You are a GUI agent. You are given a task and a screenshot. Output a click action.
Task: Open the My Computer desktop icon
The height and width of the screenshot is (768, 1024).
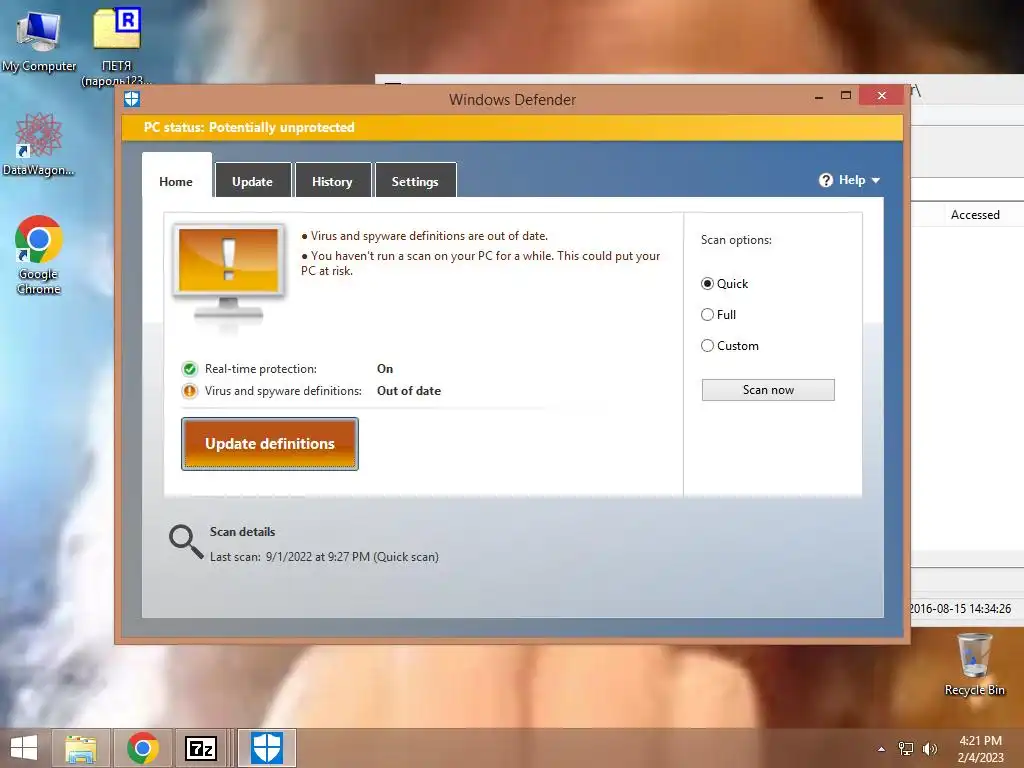39,39
